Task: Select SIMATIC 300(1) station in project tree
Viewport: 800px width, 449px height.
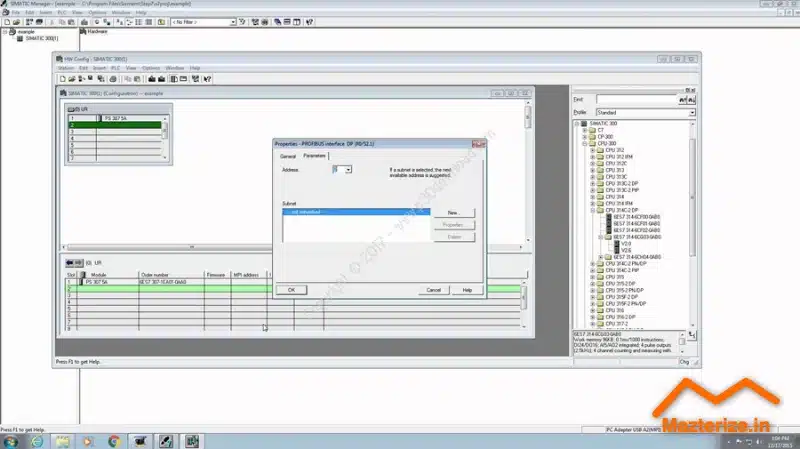Action: coord(42,38)
